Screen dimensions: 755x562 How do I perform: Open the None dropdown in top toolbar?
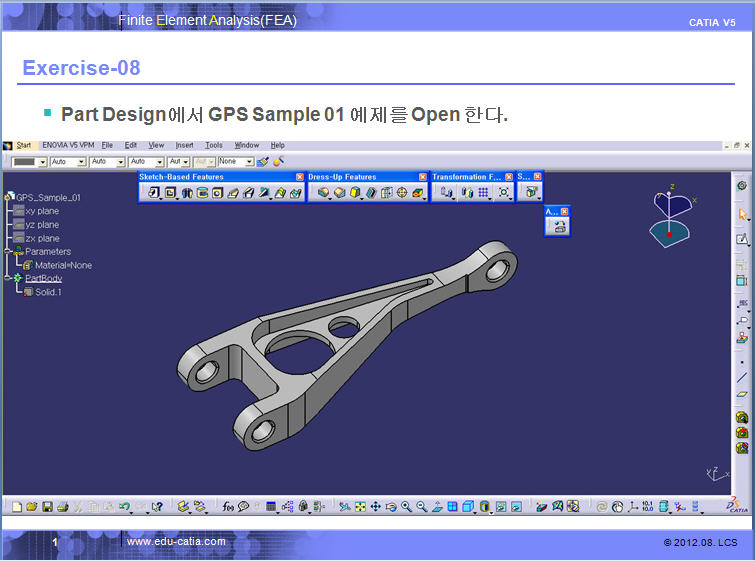(248, 162)
